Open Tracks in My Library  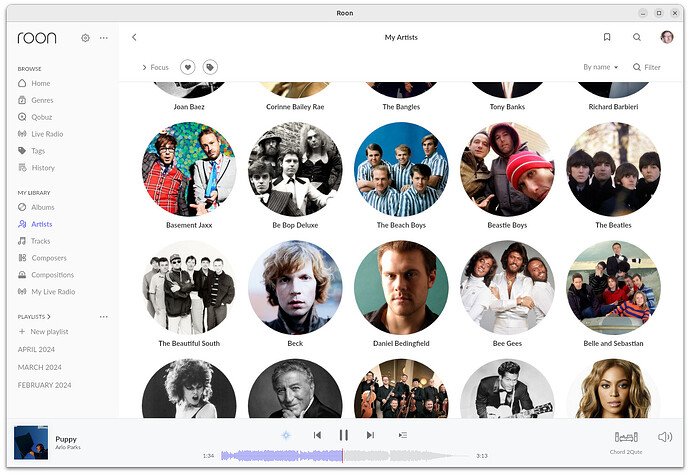coord(34,241)
